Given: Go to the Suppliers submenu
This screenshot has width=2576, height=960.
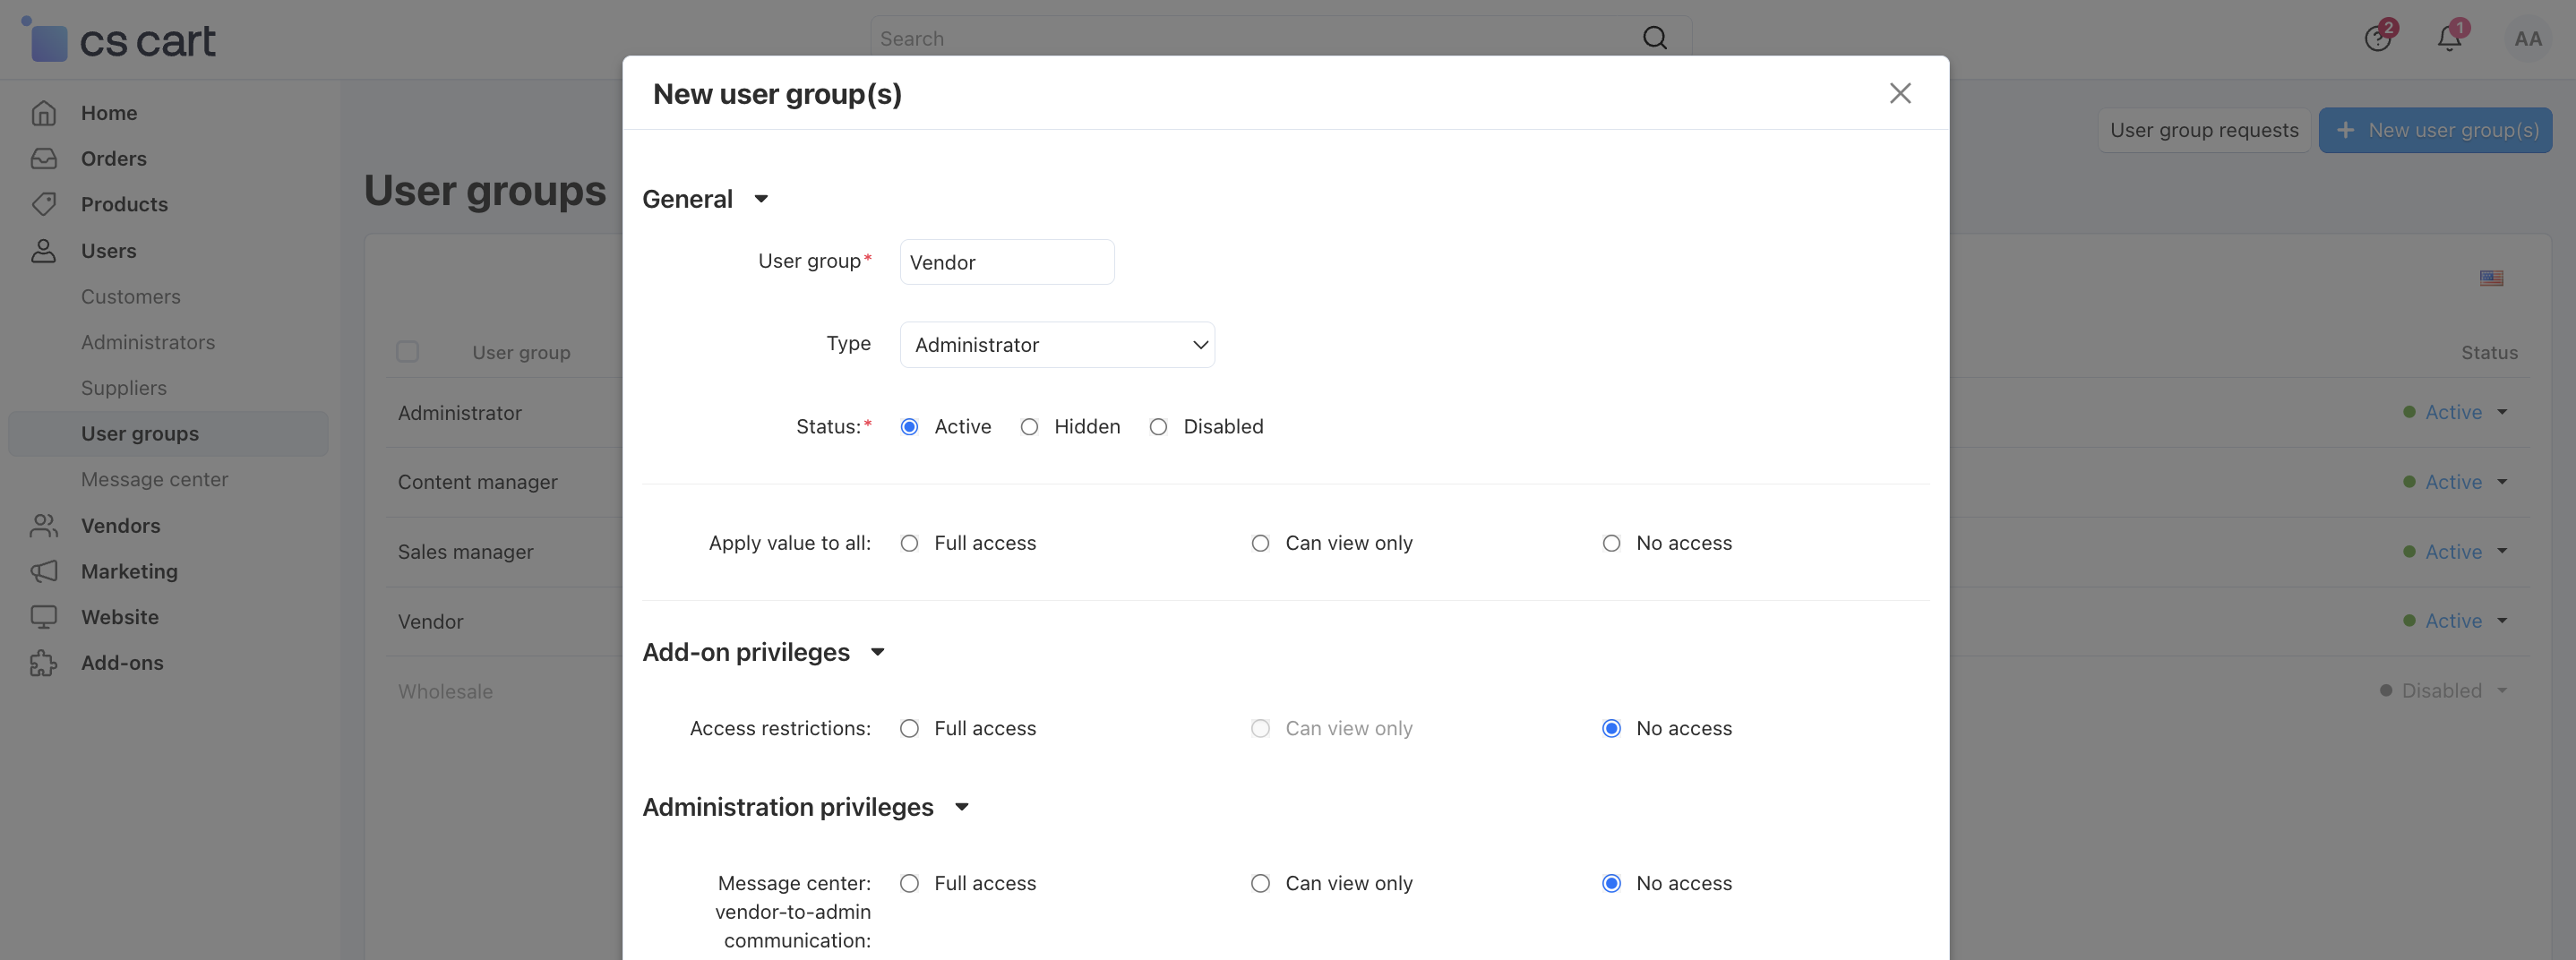Looking at the screenshot, I should [124, 388].
